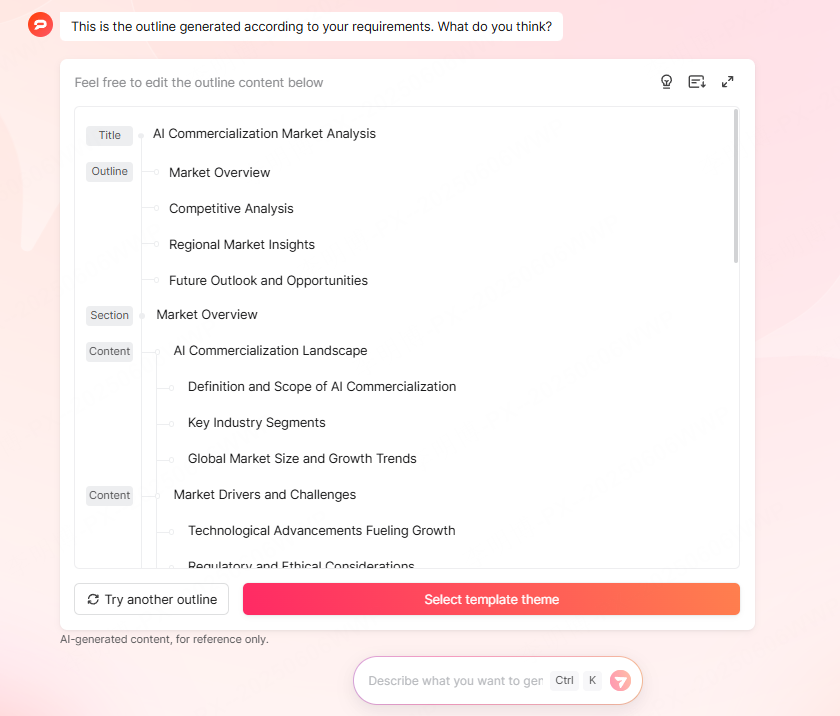Click Try another outline button
The height and width of the screenshot is (716, 840).
coord(152,600)
